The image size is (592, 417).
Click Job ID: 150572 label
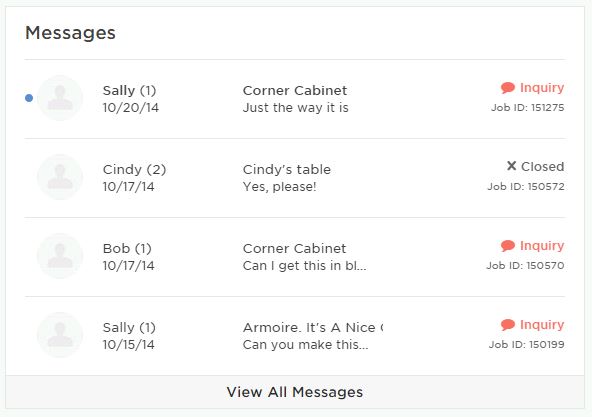[526, 187]
